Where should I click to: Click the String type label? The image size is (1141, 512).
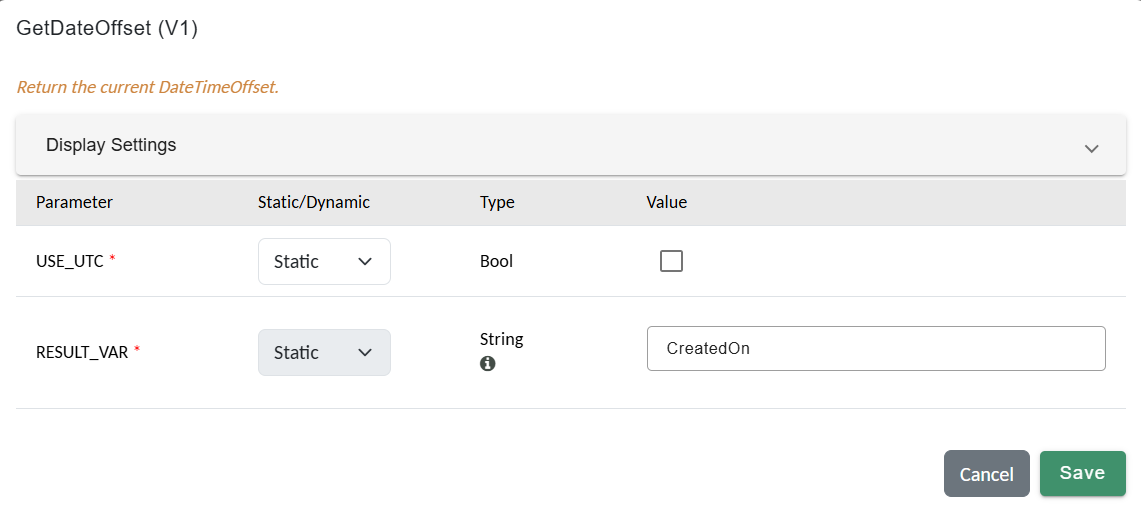pos(501,339)
